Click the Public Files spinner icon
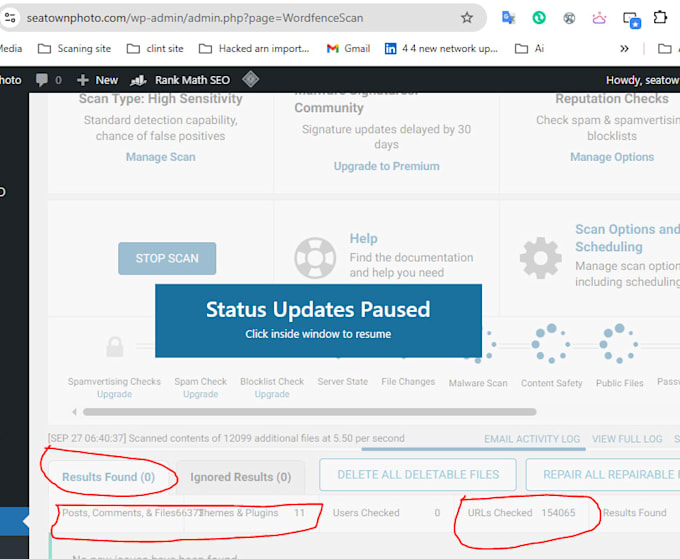This screenshot has width=680, height=559. click(619, 343)
